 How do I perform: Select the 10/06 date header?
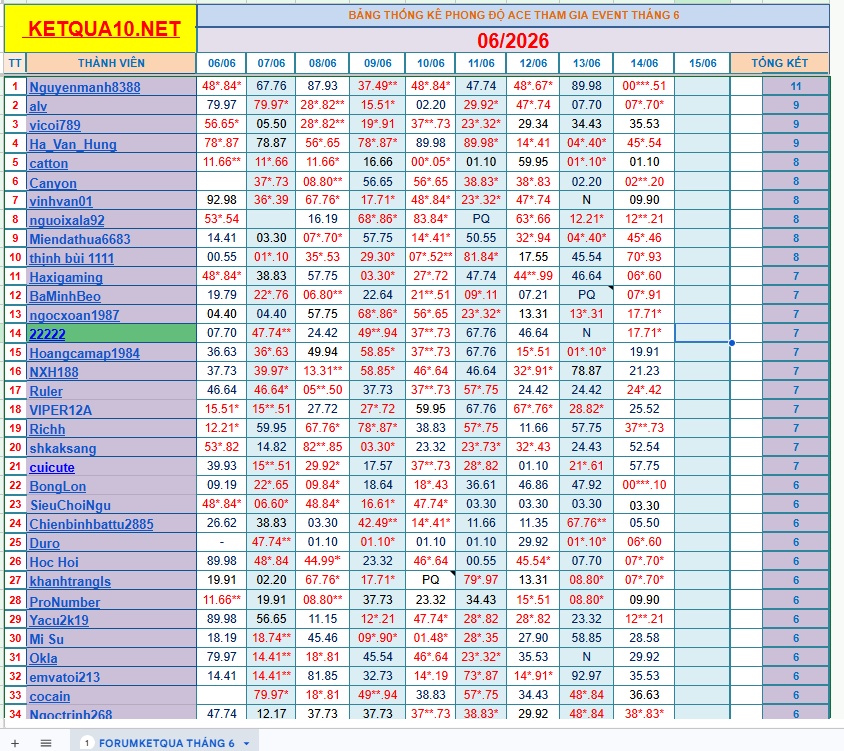(431, 63)
